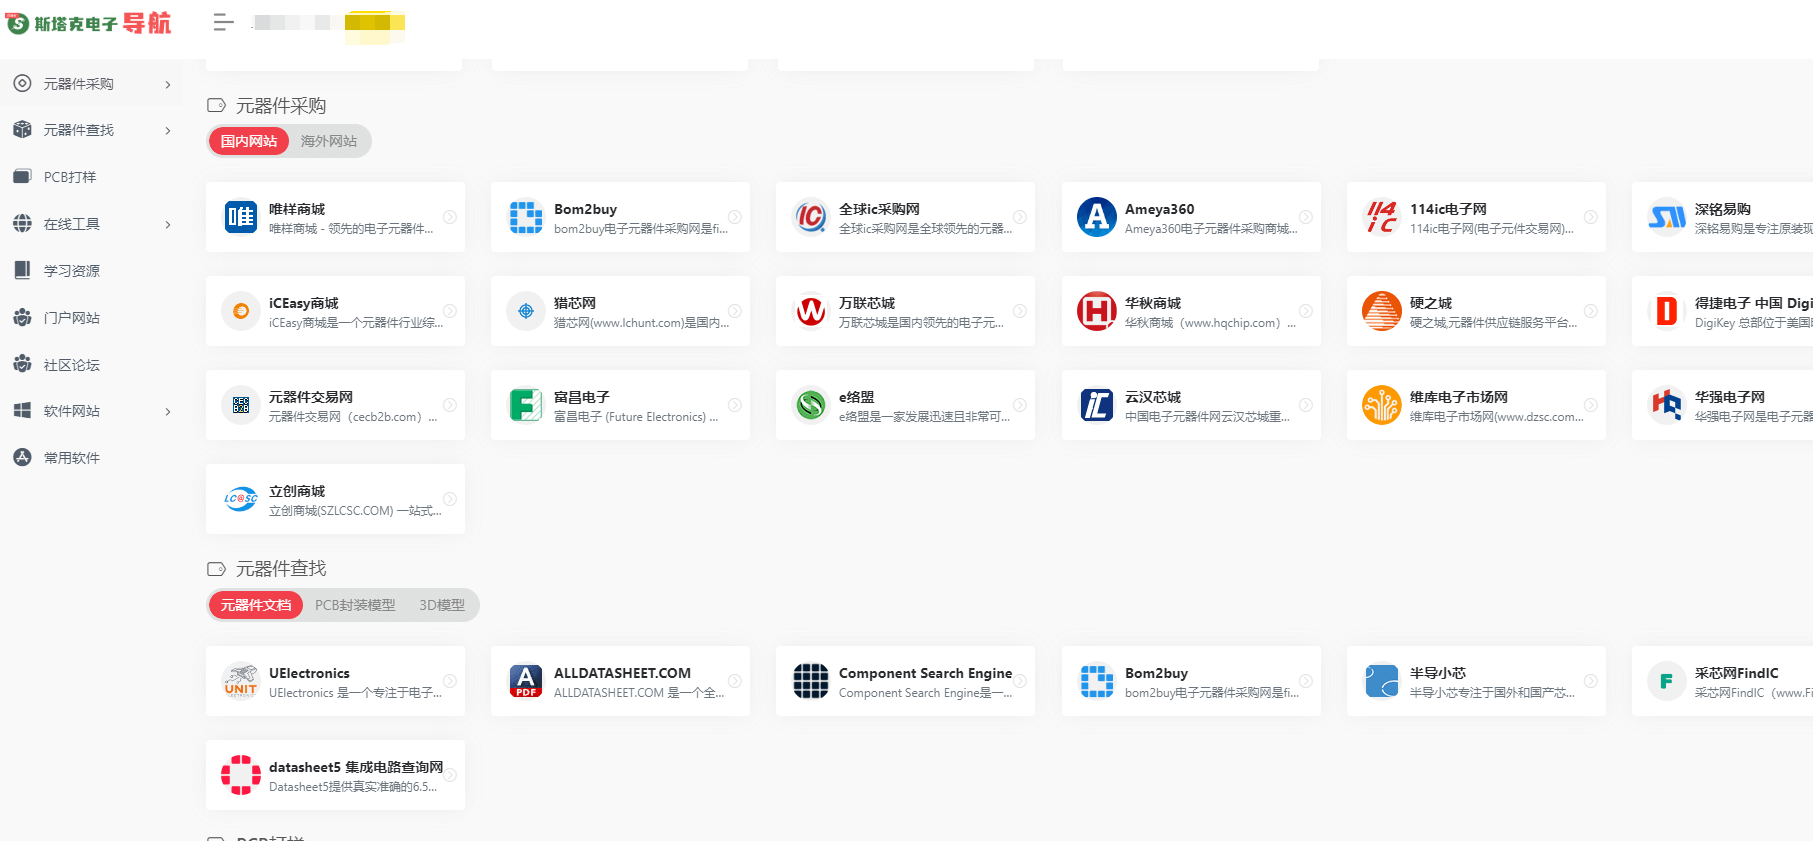
Task: Switch to 海外网站 filter
Action: point(329,141)
